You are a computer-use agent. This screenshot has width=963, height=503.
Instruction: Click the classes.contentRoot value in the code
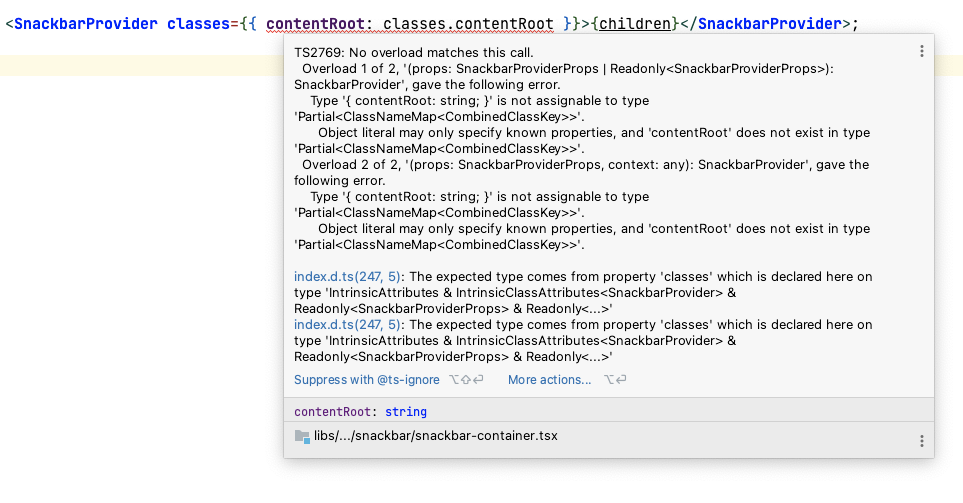coord(468,24)
